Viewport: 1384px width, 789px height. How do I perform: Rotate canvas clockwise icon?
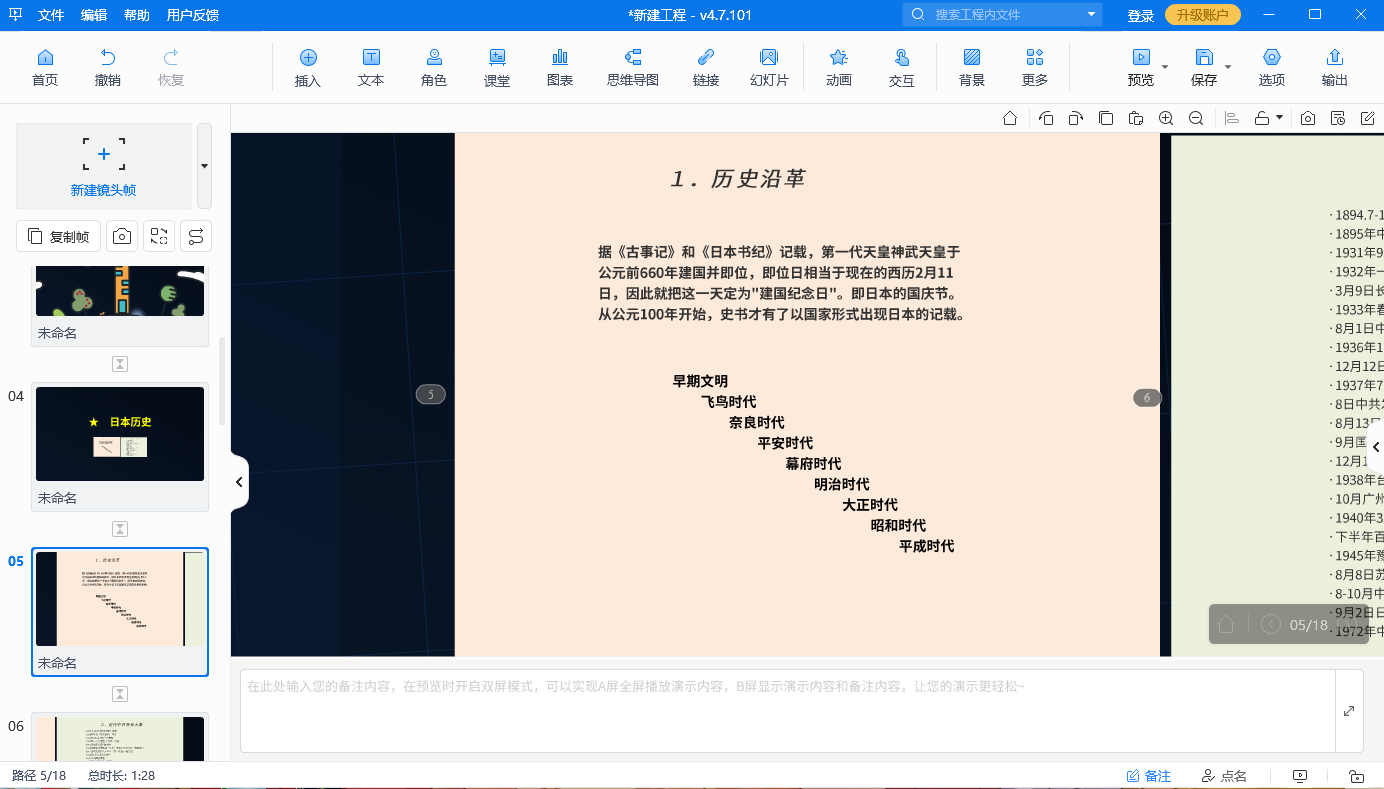tap(1075, 118)
